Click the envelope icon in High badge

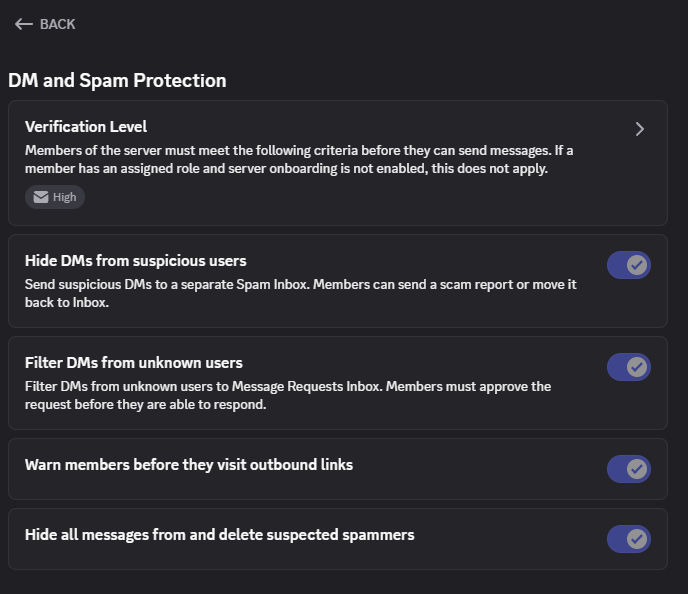point(41,197)
